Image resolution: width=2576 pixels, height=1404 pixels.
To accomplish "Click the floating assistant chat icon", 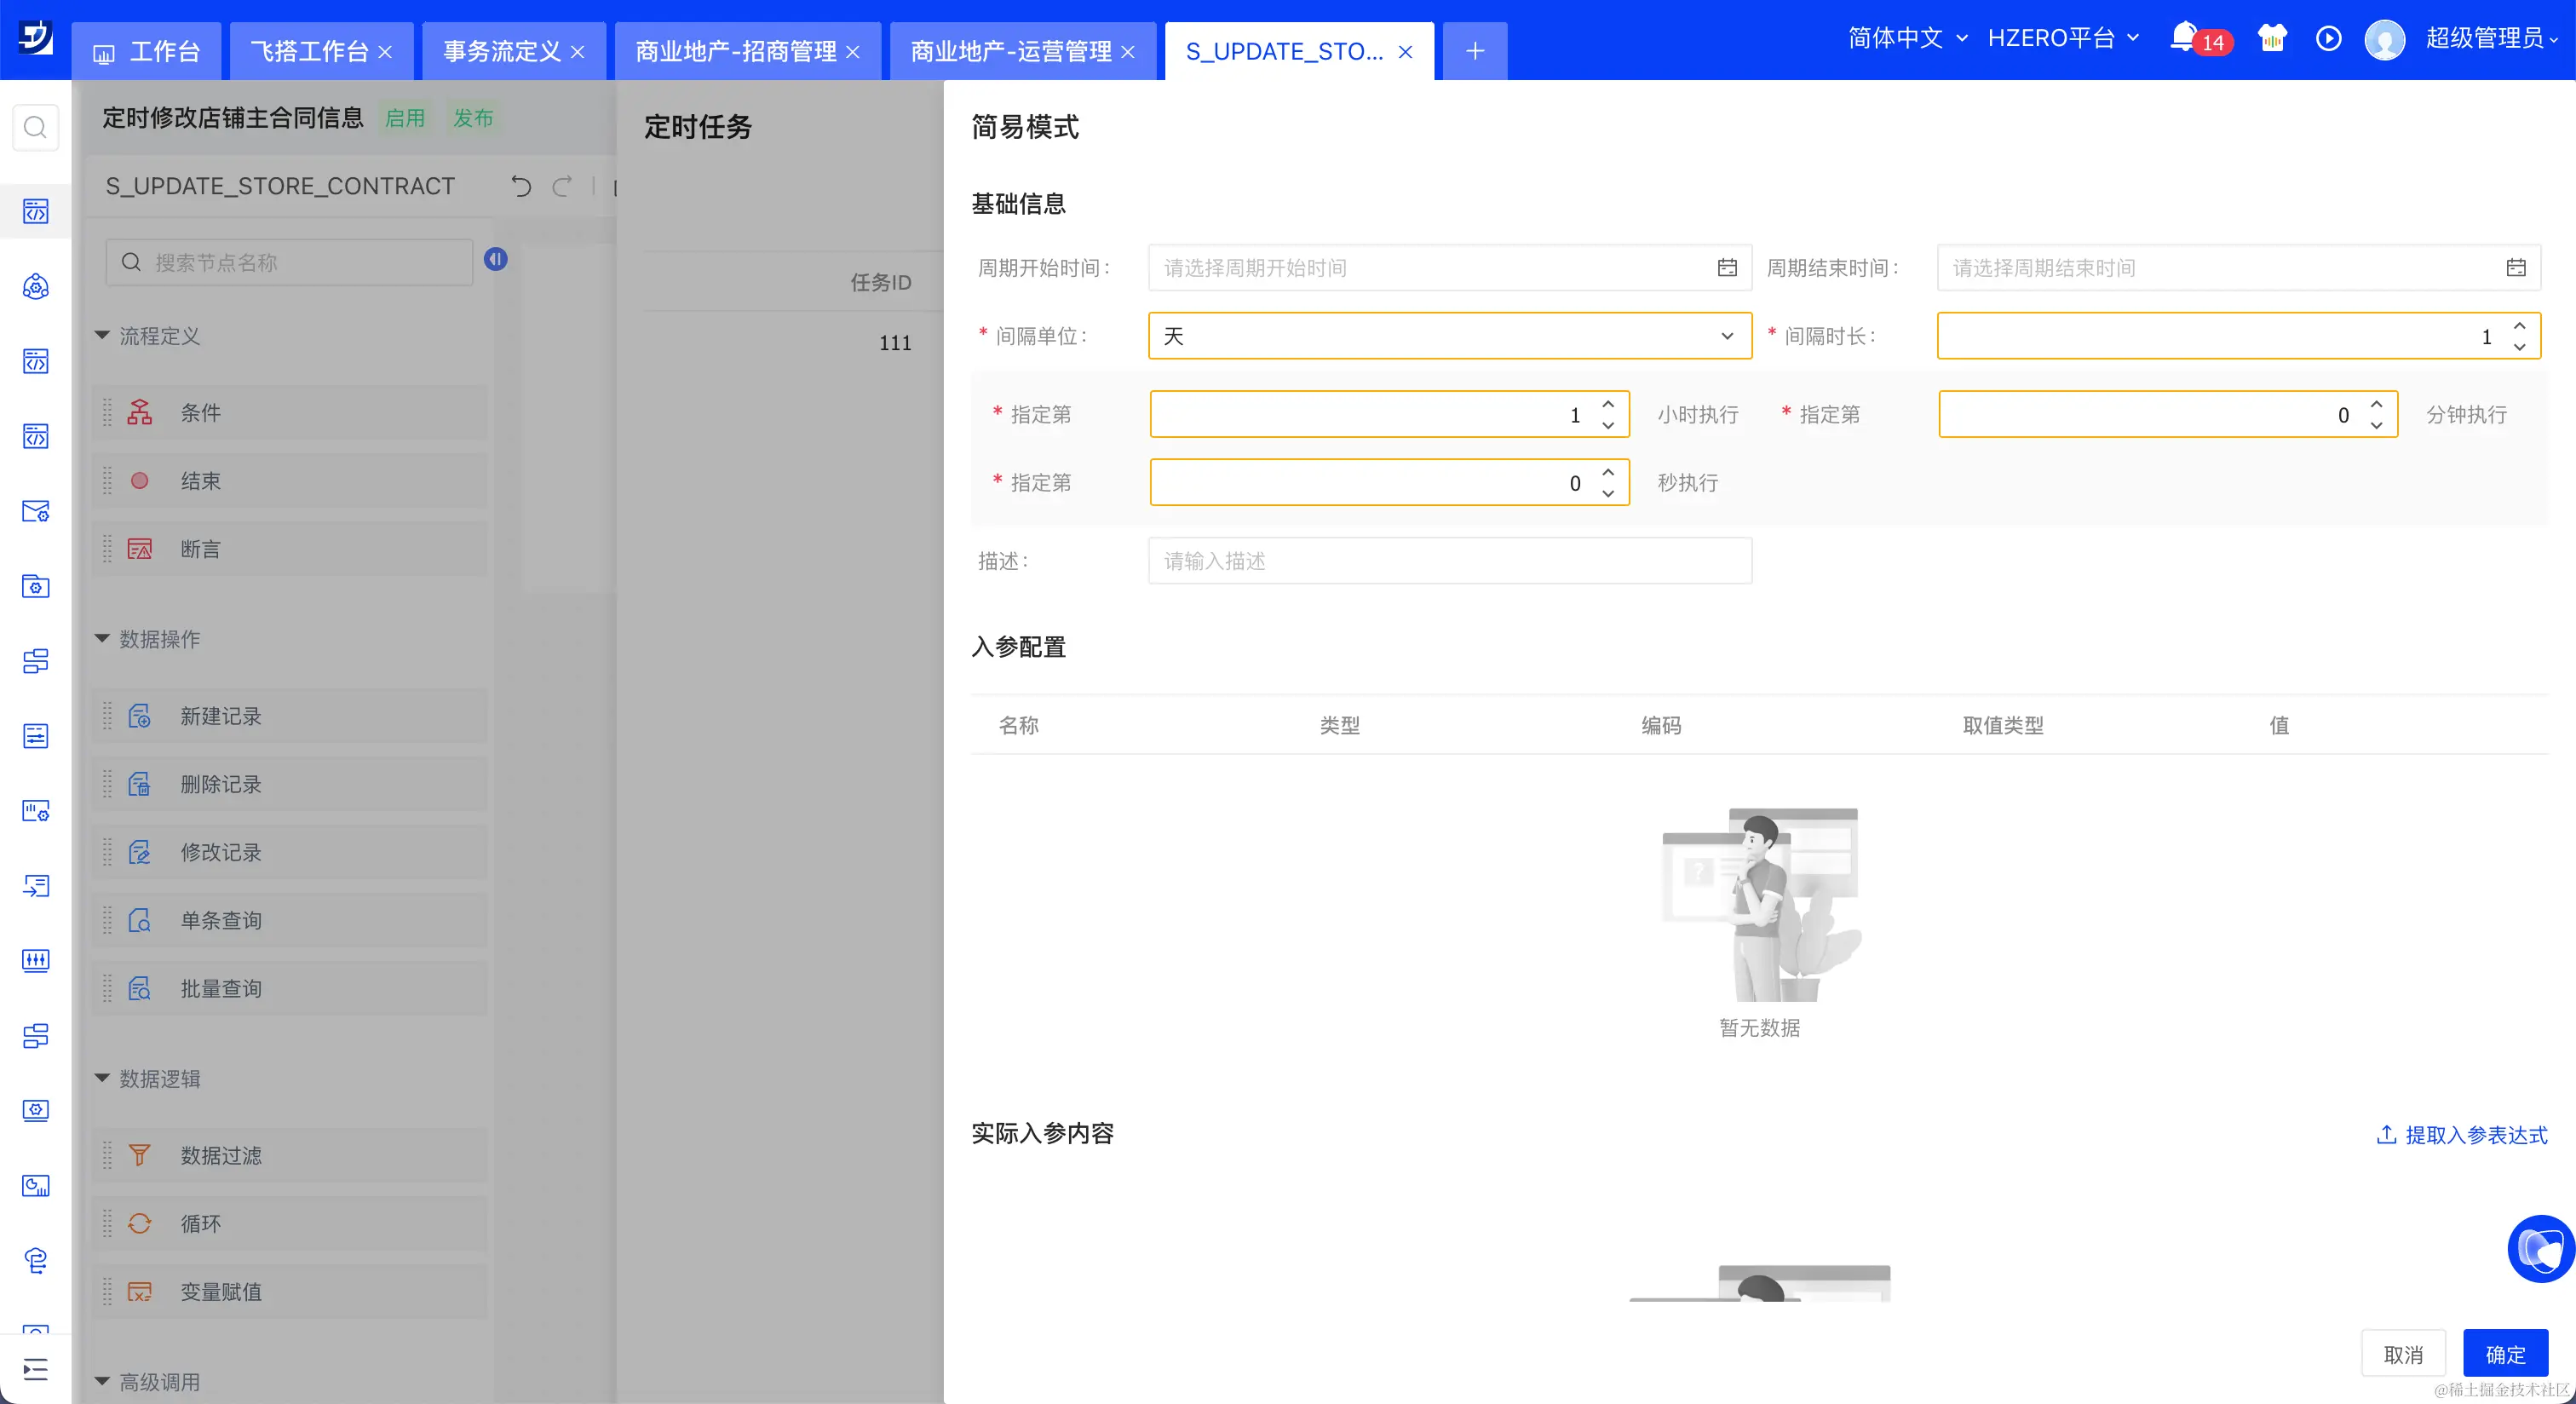I will coord(2540,1248).
